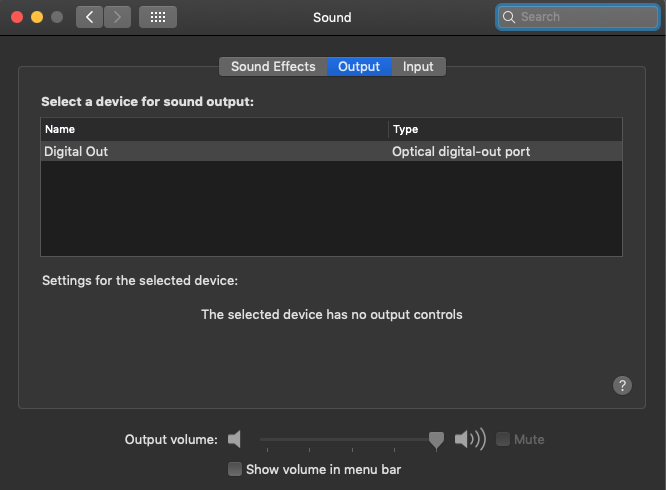This screenshot has width=666, height=490.
Task: Switch to the Sound Effects tab
Action: coord(273,67)
